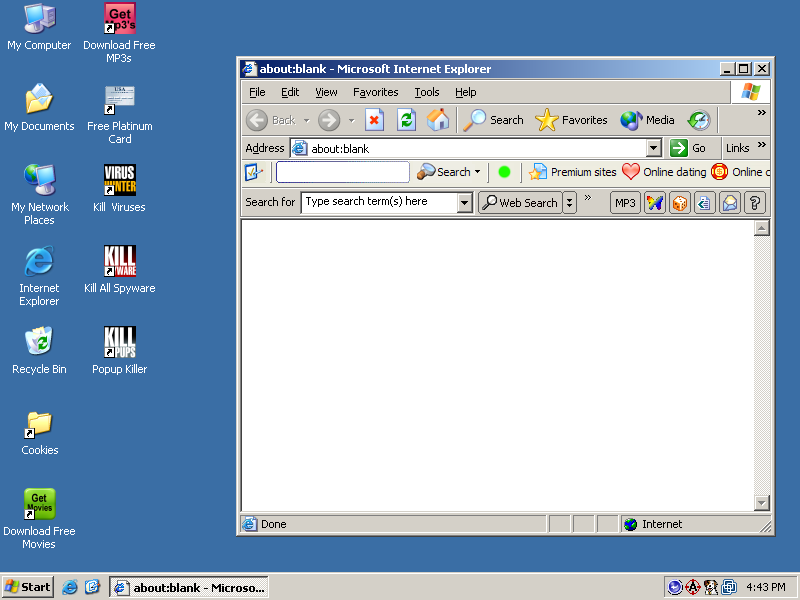Select the Popup Killer desktop shortcut
800x600 pixels.
(119, 351)
